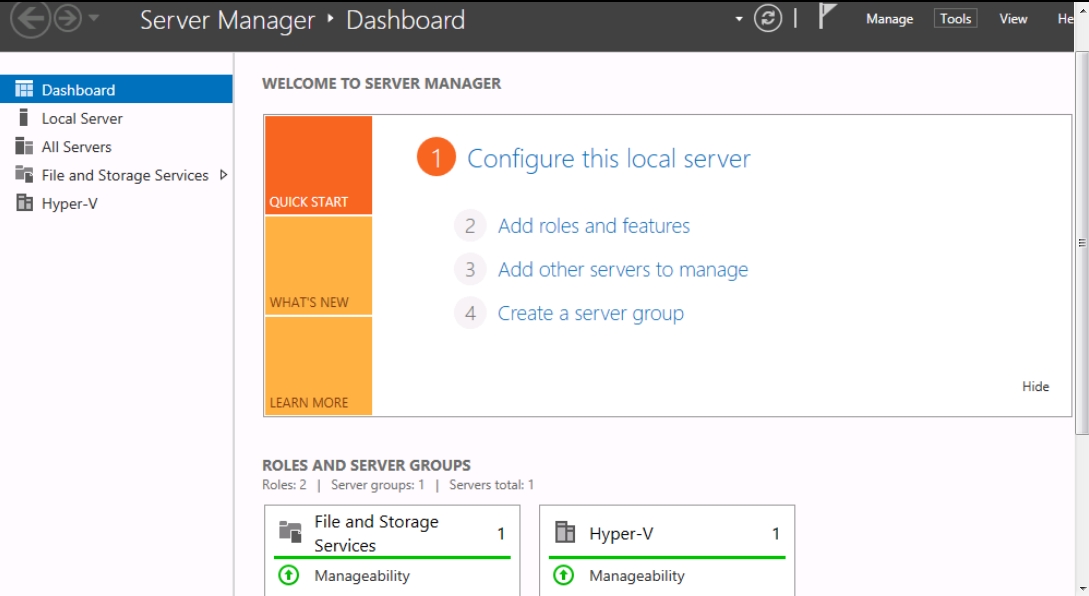Click the File and Storage Services tile icon
This screenshot has height=596, width=1089.
290,531
